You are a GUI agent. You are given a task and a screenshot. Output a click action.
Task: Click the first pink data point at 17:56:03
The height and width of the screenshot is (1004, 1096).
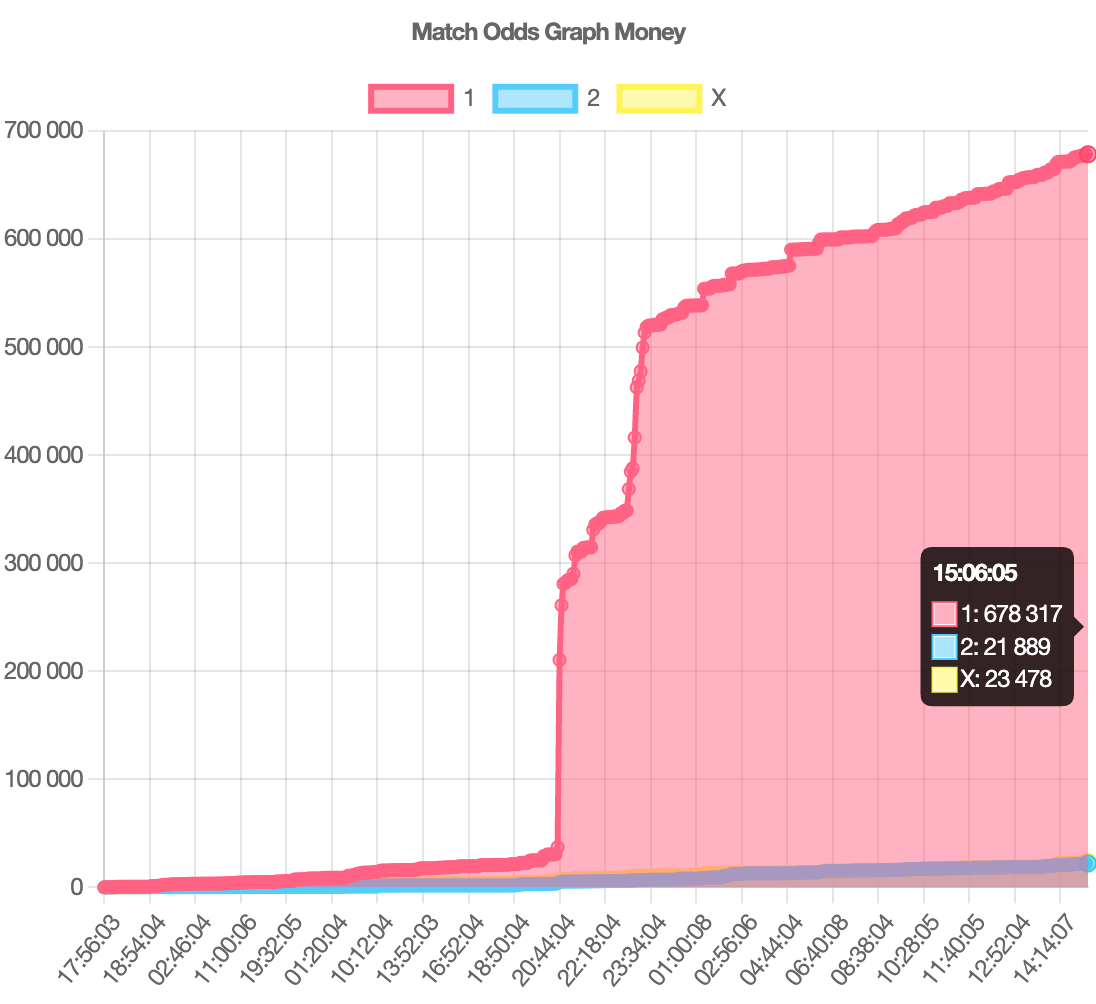pos(104,887)
